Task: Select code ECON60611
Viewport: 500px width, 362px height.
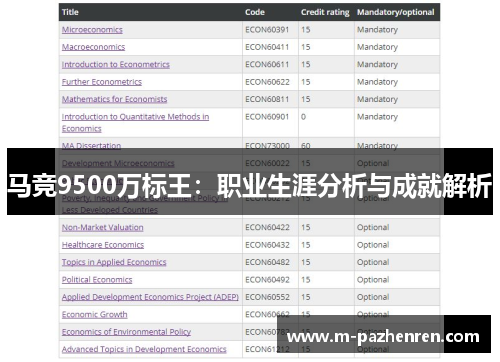Action: (x=267, y=64)
